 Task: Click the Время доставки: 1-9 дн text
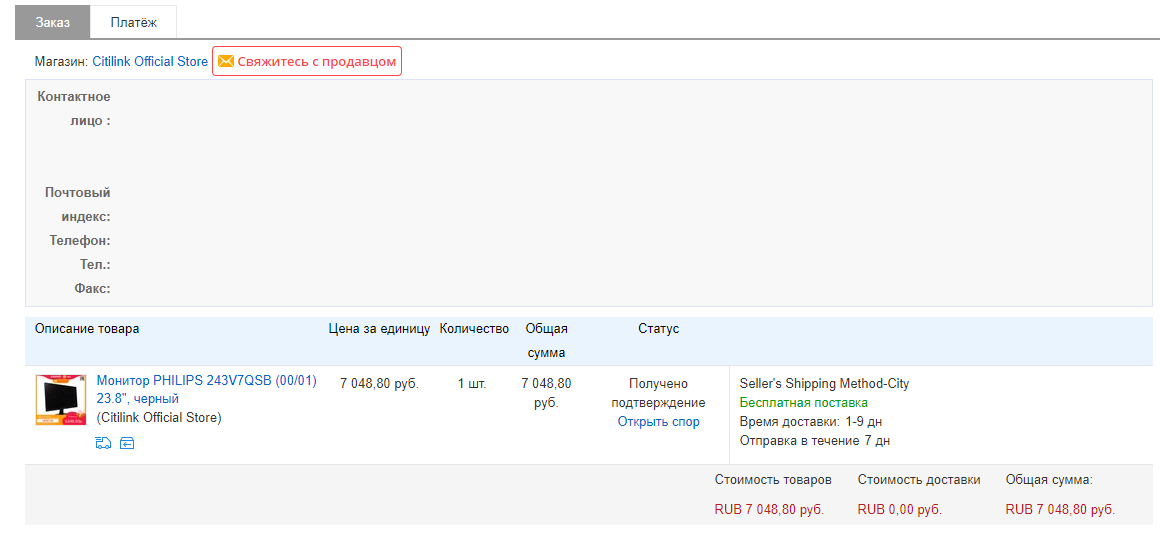(810, 422)
